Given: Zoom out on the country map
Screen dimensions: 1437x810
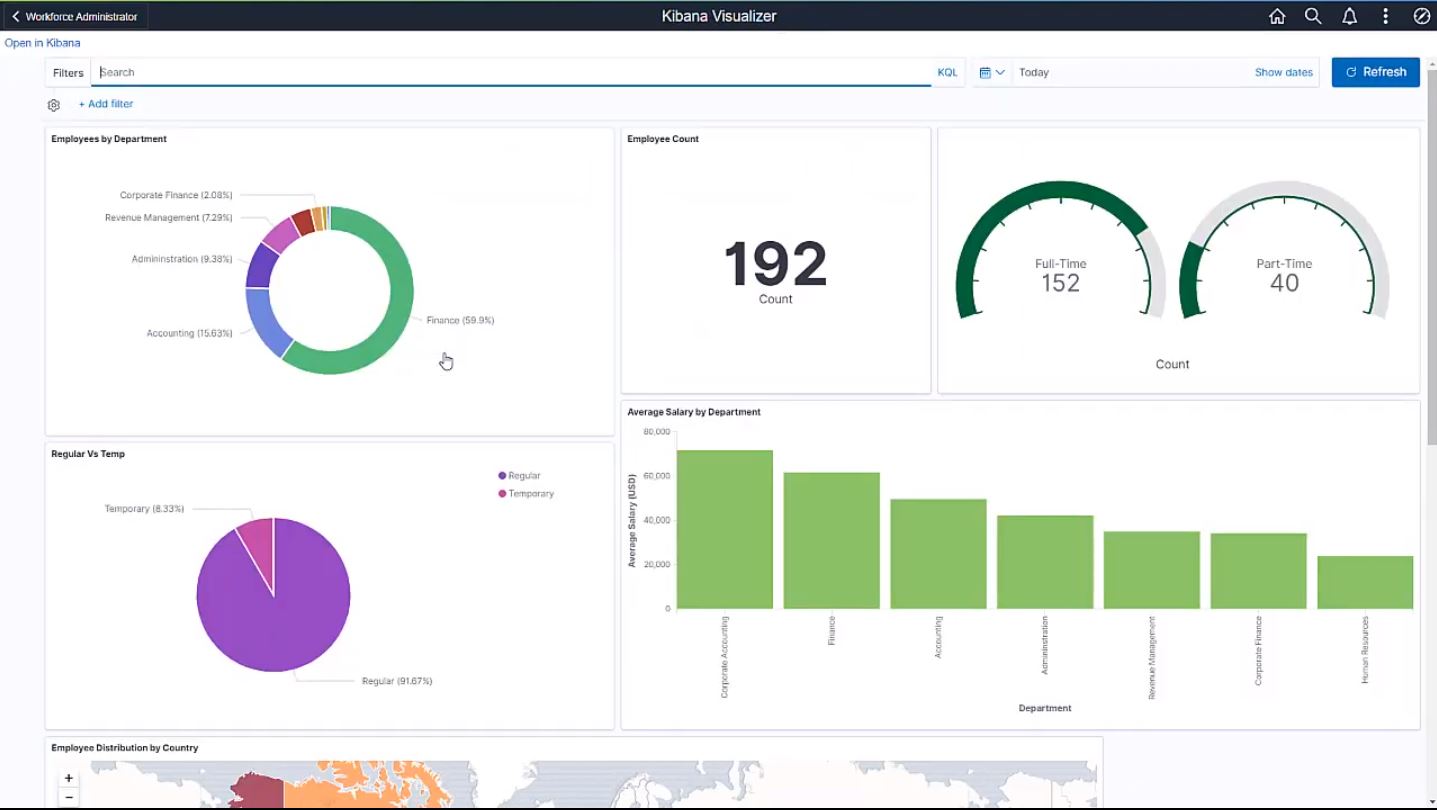Looking at the screenshot, I should point(68,798).
